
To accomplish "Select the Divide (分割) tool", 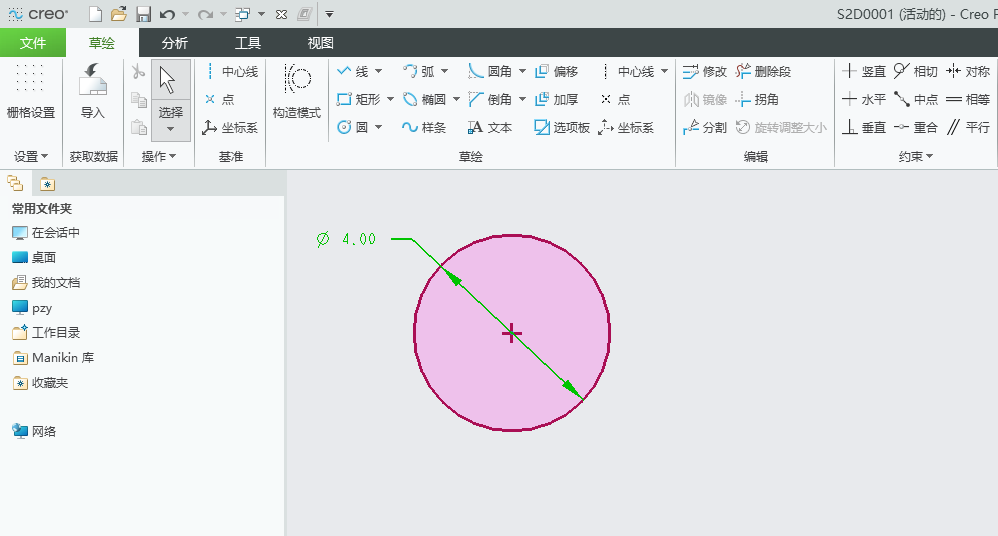I will click(705, 127).
